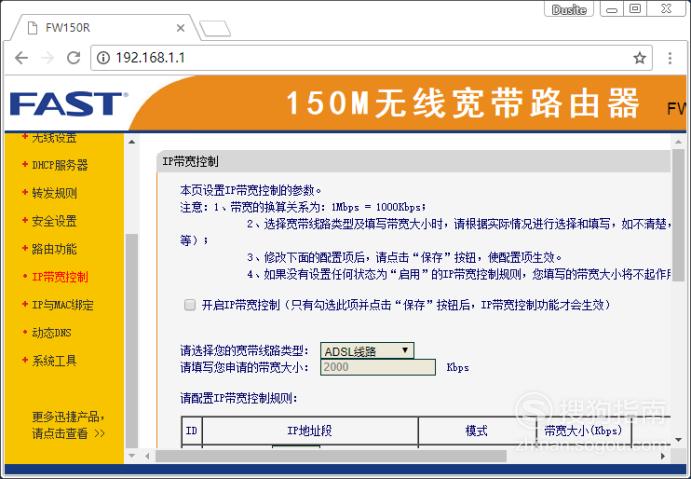Click the 150M无线宽带路由器 banner title
The height and width of the screenshot is (479, 691).
click(463, 103)
